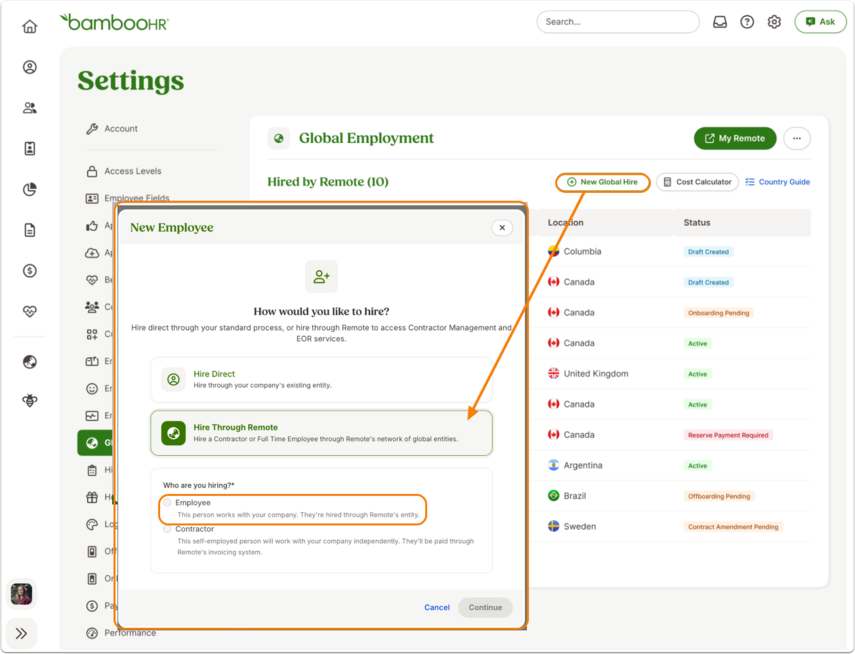The width and height of the screenshot is (855, 654).
Task: Open the inbox tray icon
Action: (x=720, y=22)
